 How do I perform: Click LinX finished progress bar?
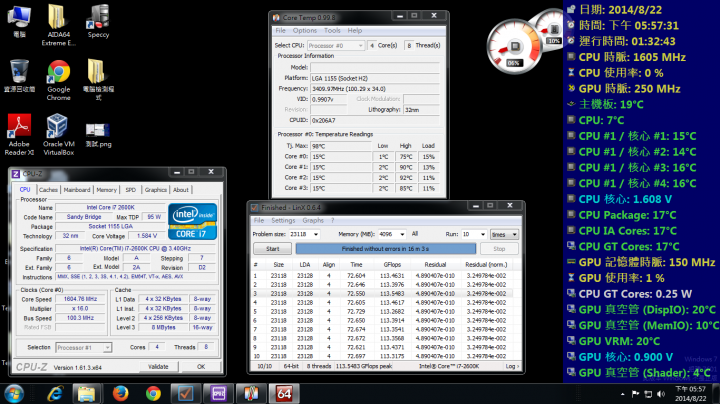[x=386, y=249]
